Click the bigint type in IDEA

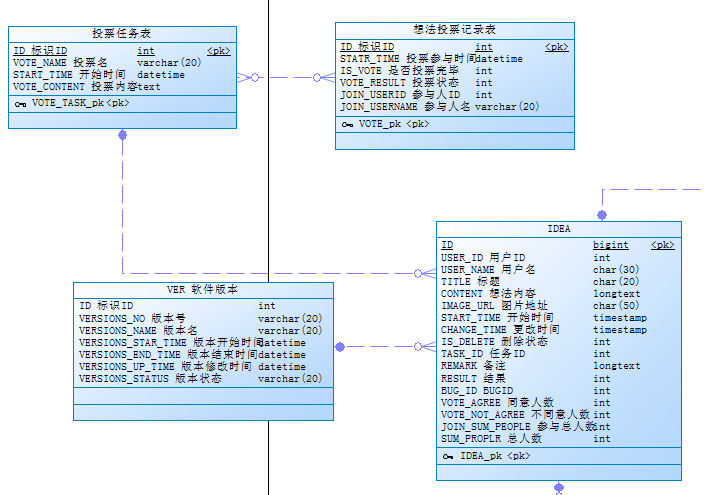pos(611,245)
